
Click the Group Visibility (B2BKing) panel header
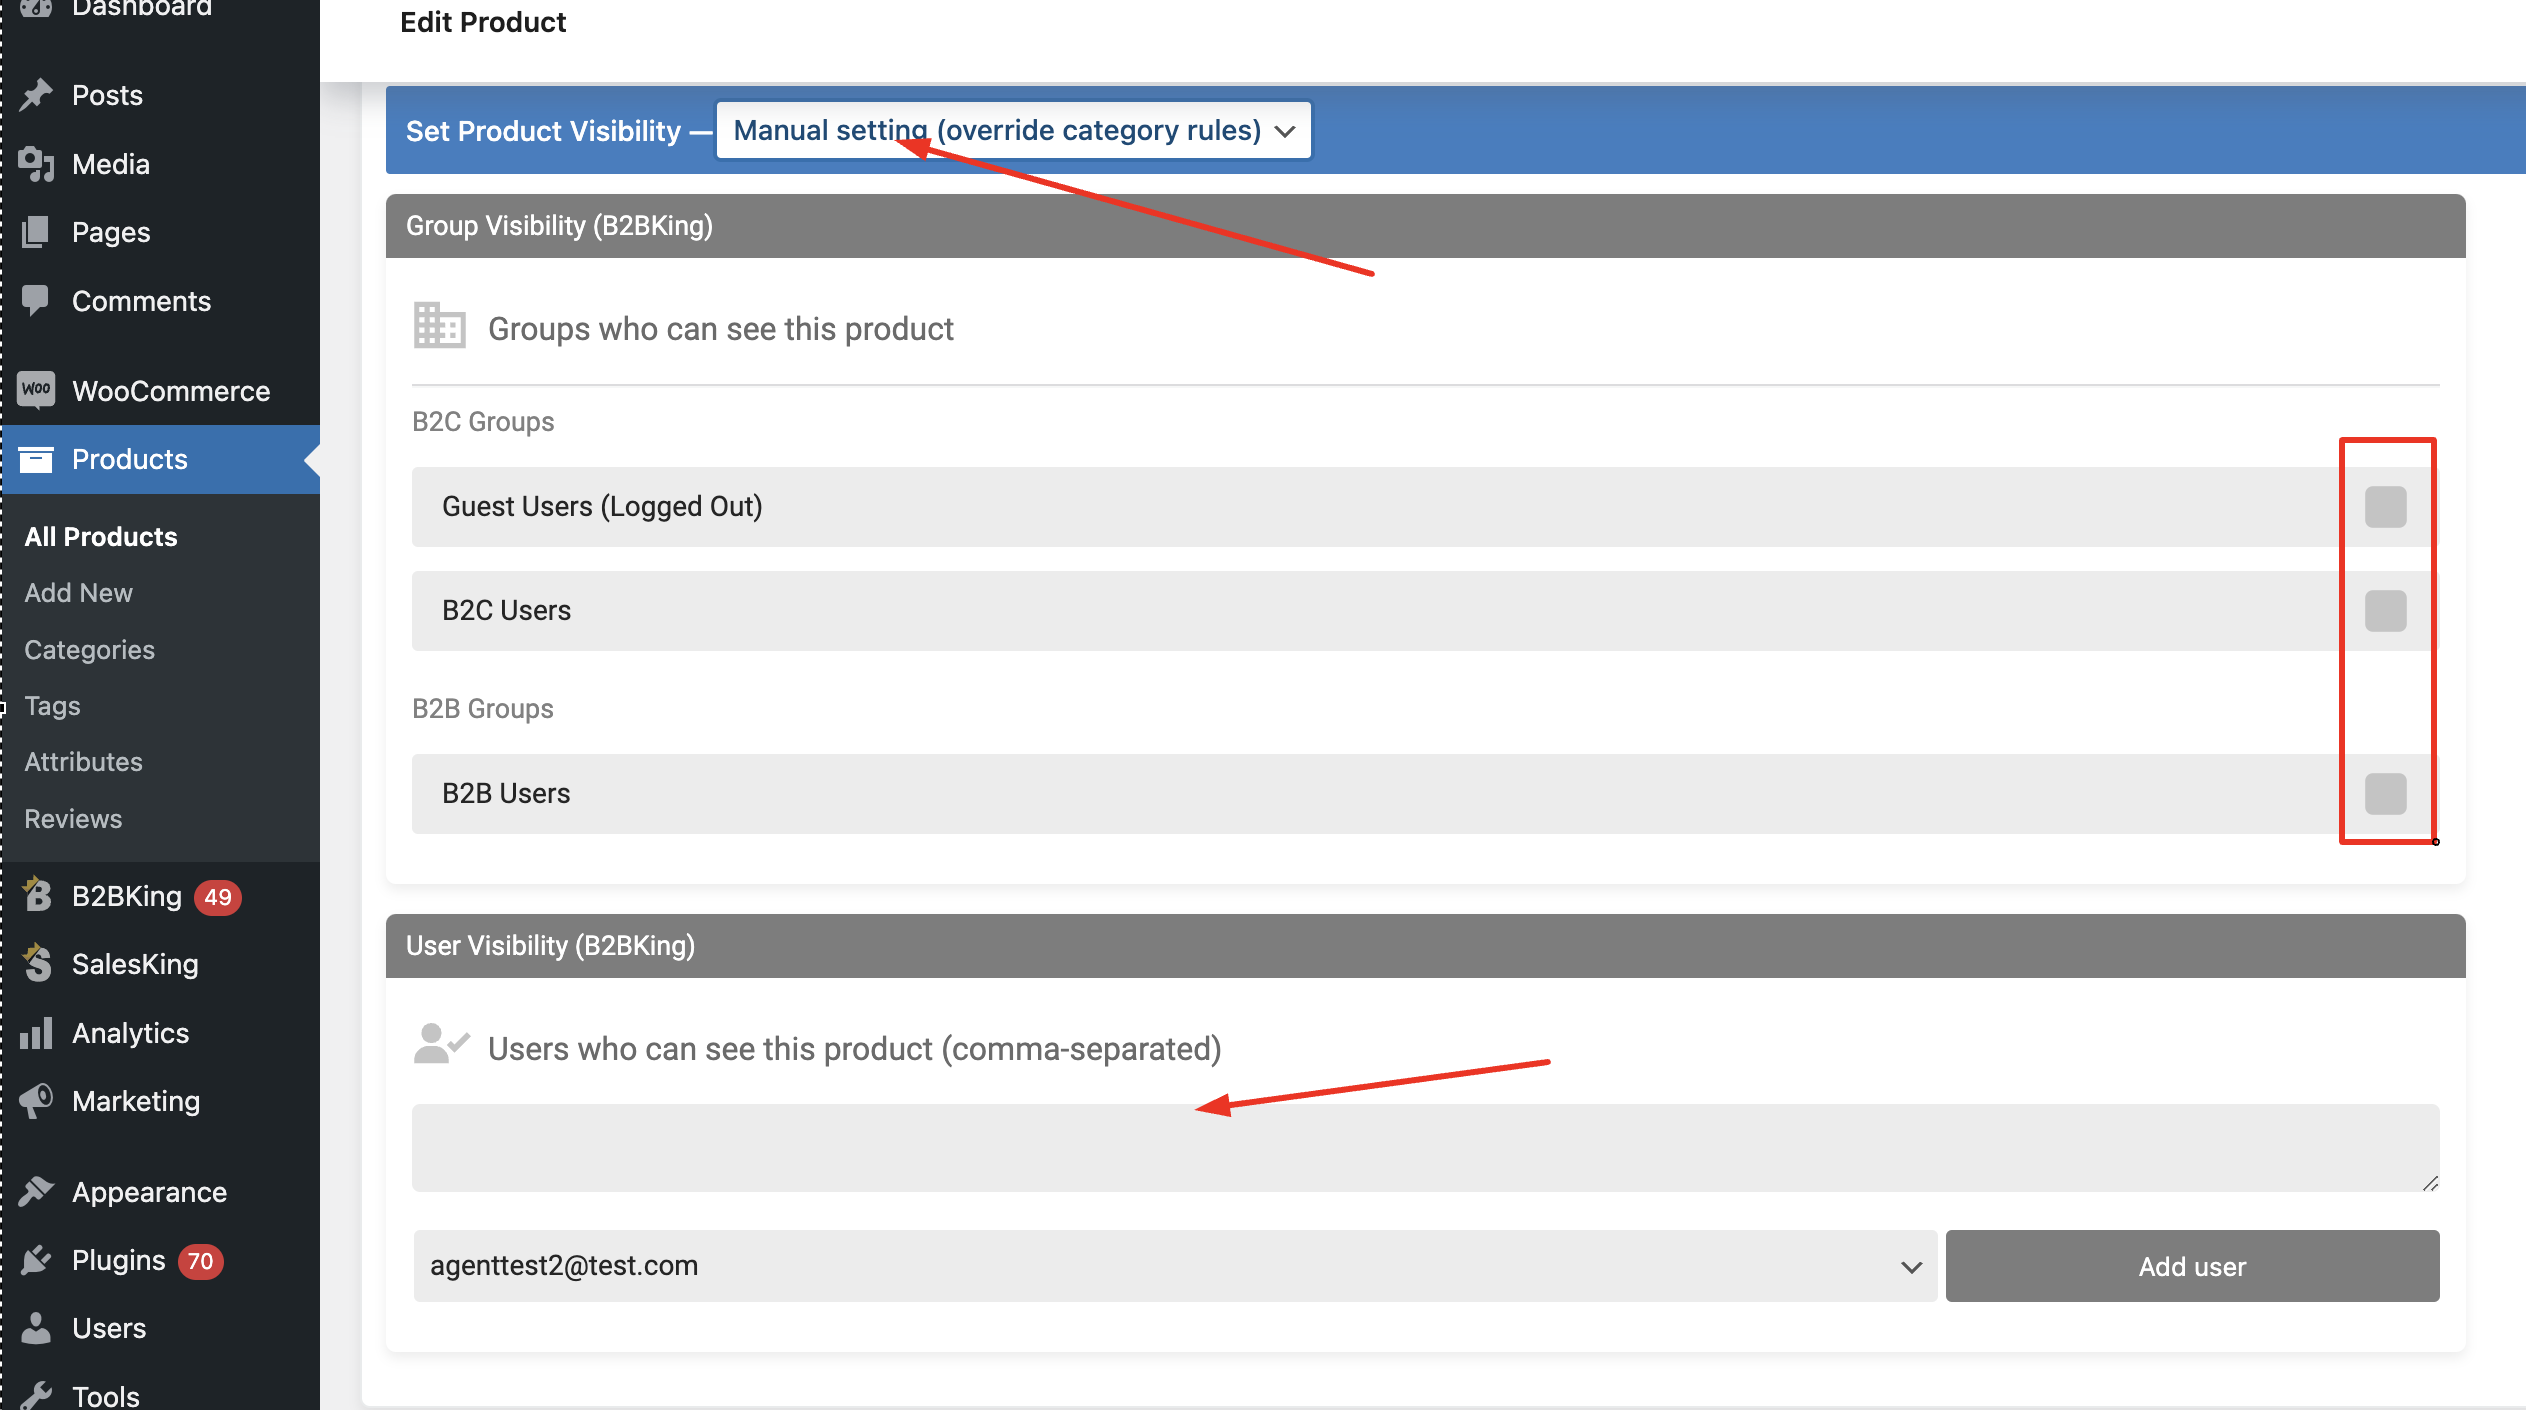click(x=1425, y=226)
